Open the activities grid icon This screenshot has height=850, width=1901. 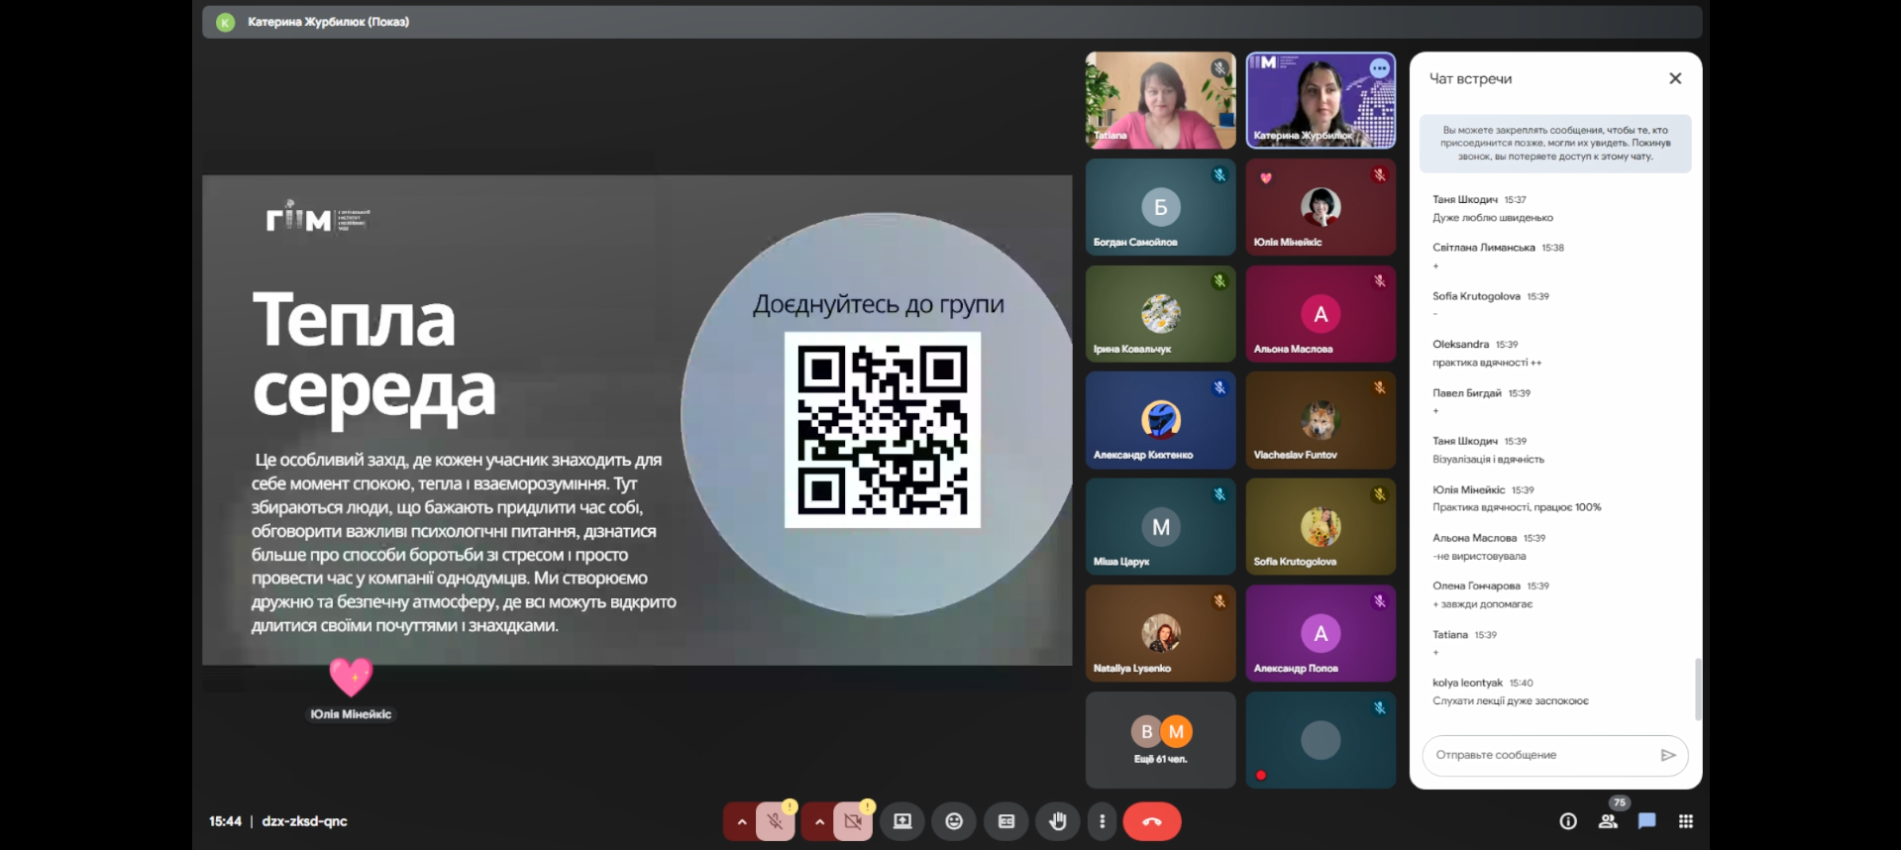tap(1686, 822)
